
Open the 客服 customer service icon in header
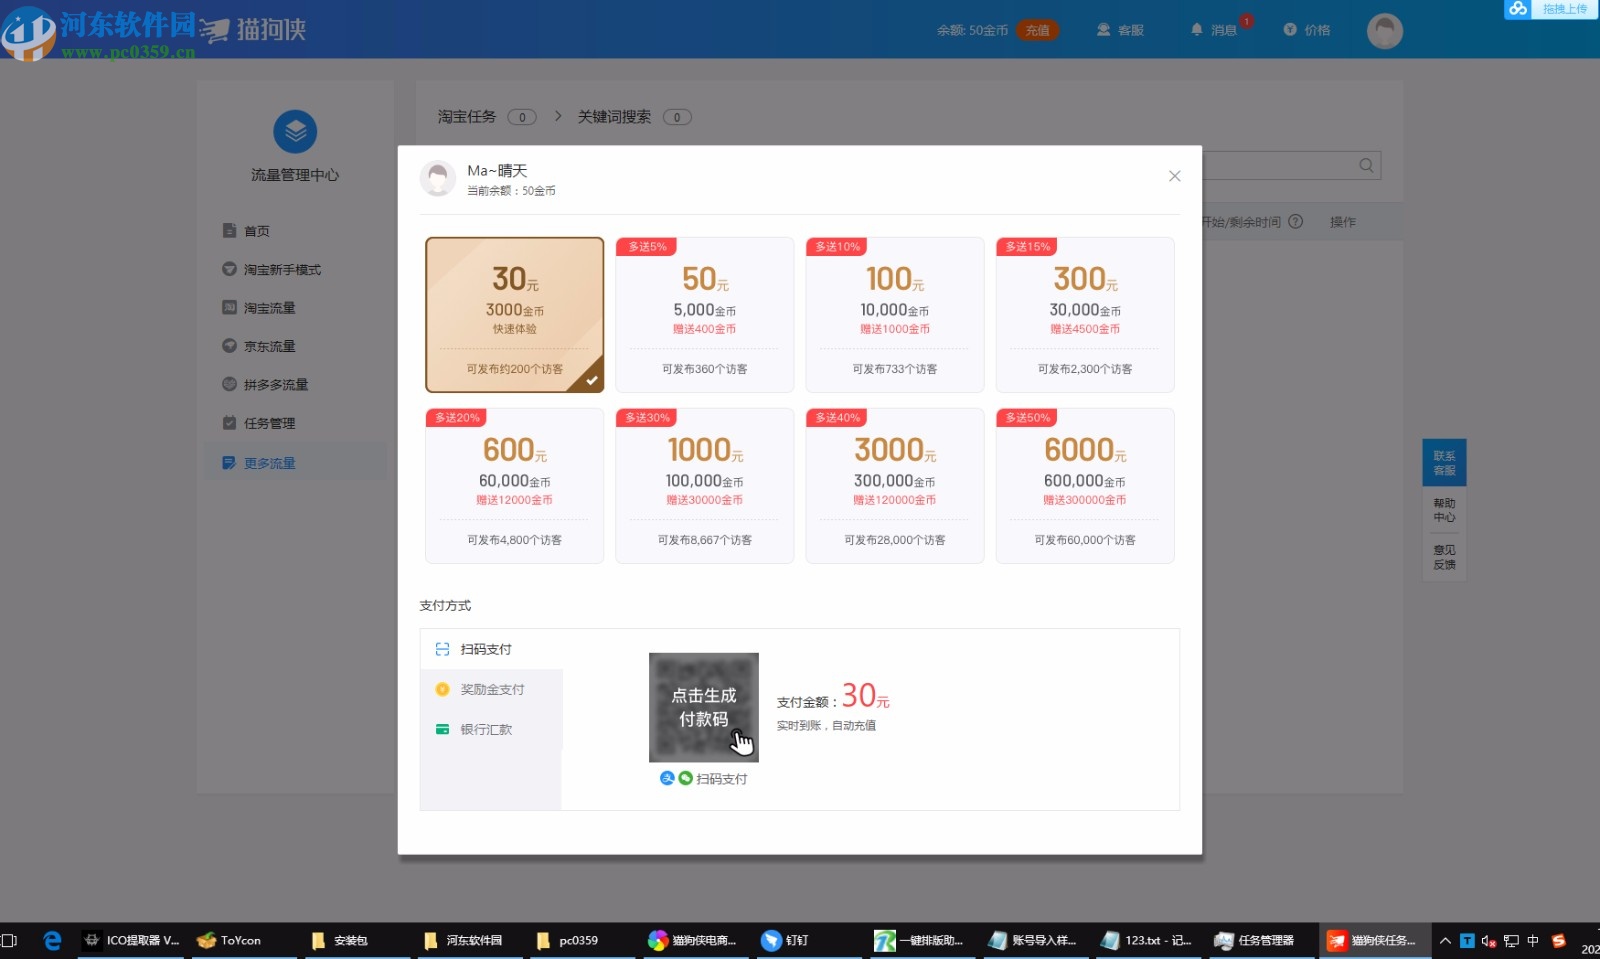tap(1104, 30)
